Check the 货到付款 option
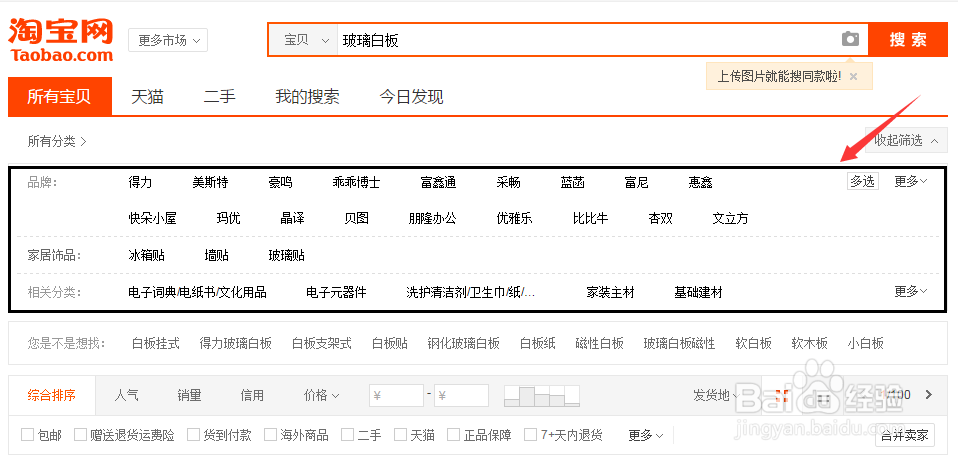 (193, 435)
